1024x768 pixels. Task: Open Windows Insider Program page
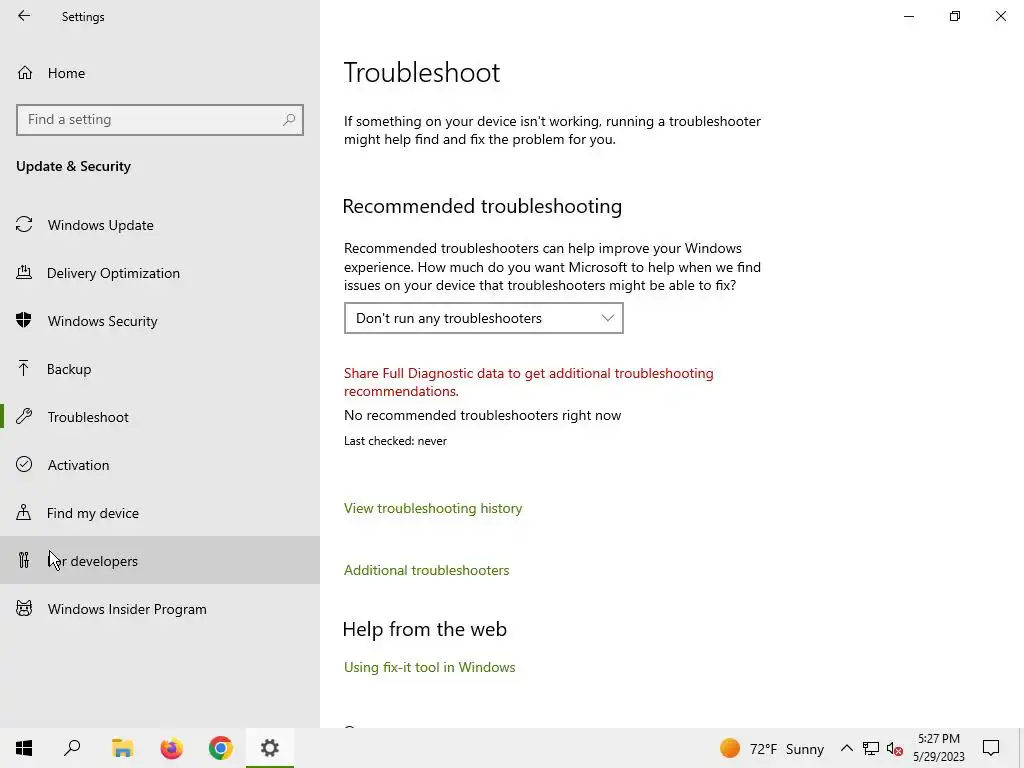coord(160,609)
